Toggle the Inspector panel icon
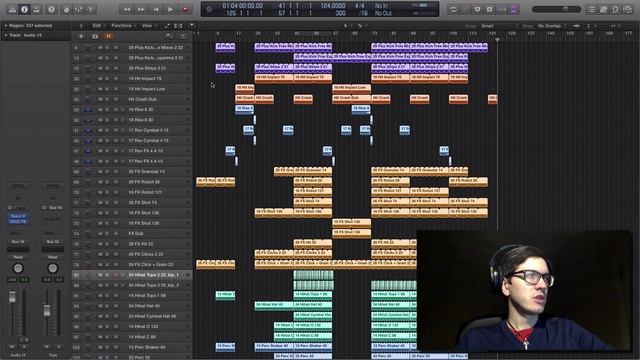This screenshot has height=360, width=640. (24, 9)
